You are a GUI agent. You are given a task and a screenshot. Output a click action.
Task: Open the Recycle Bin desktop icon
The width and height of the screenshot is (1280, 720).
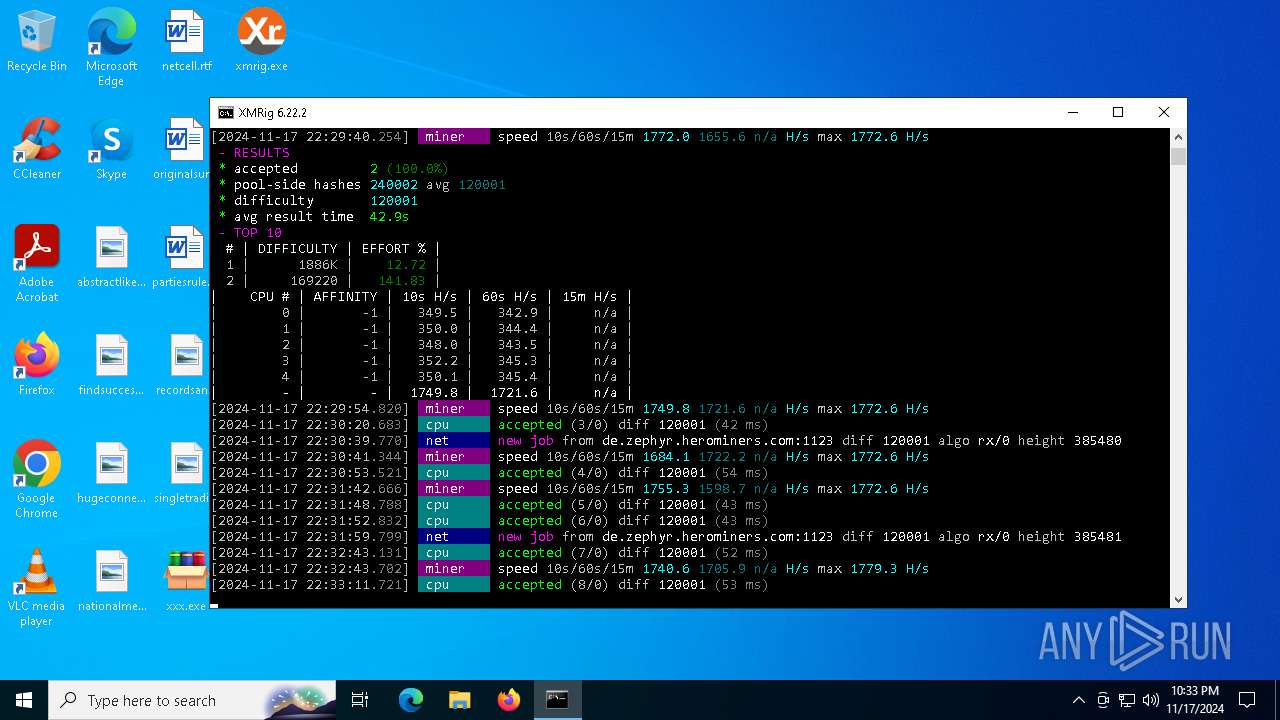click(37, 42)
